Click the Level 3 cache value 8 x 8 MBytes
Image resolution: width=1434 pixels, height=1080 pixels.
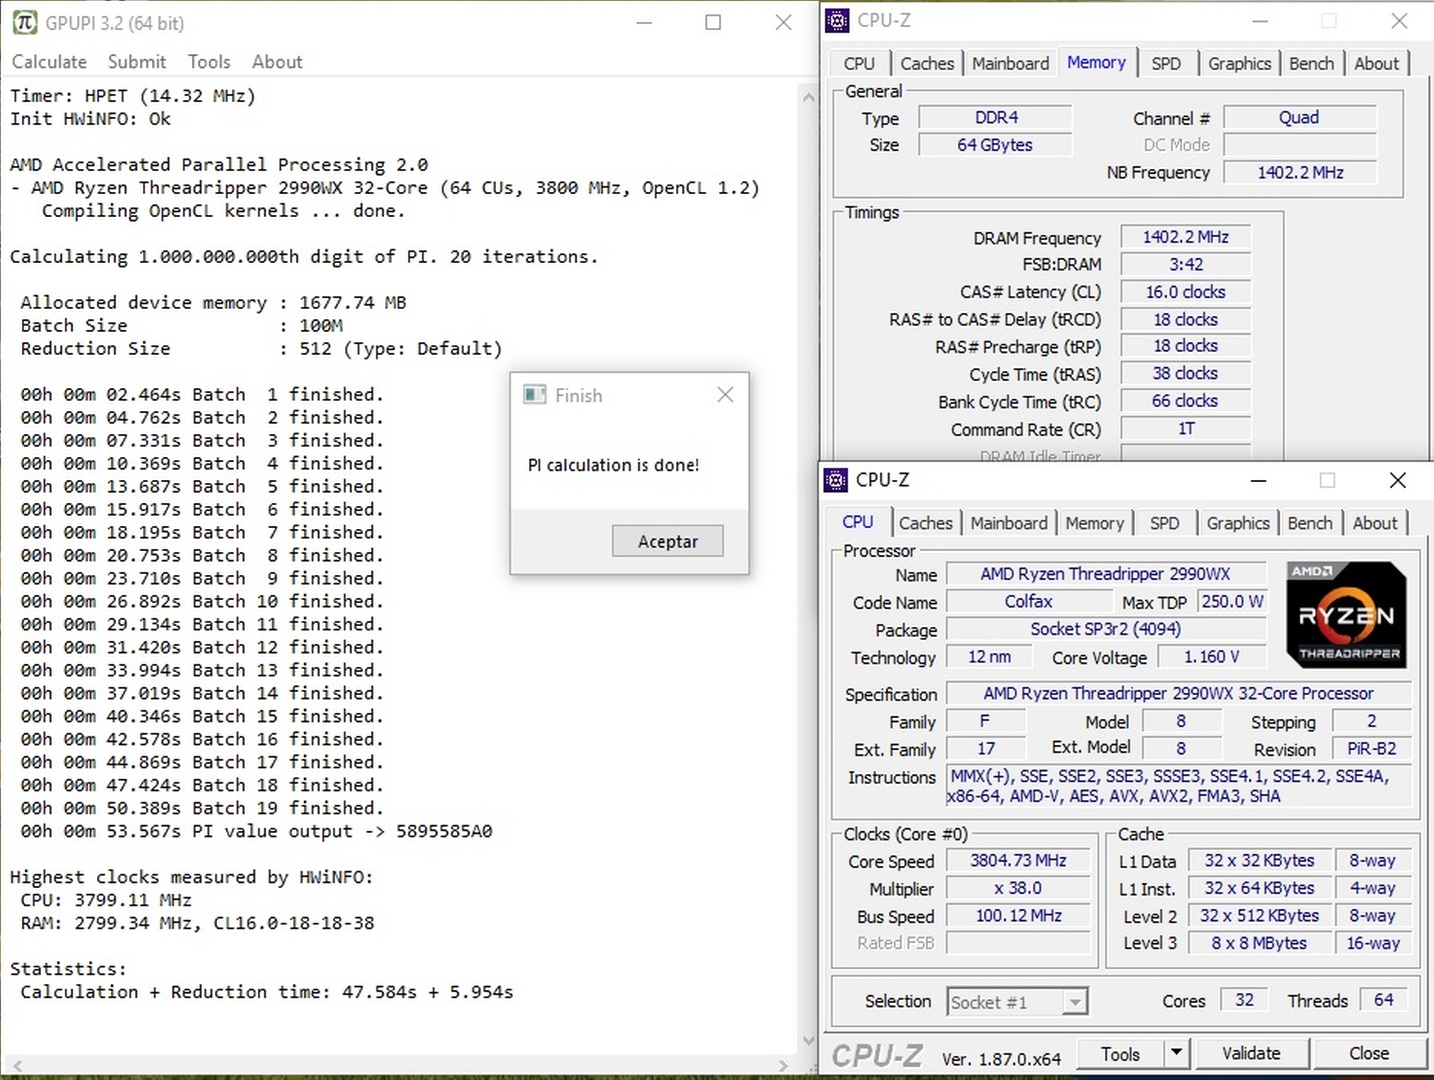click(x=1260, y=943)
